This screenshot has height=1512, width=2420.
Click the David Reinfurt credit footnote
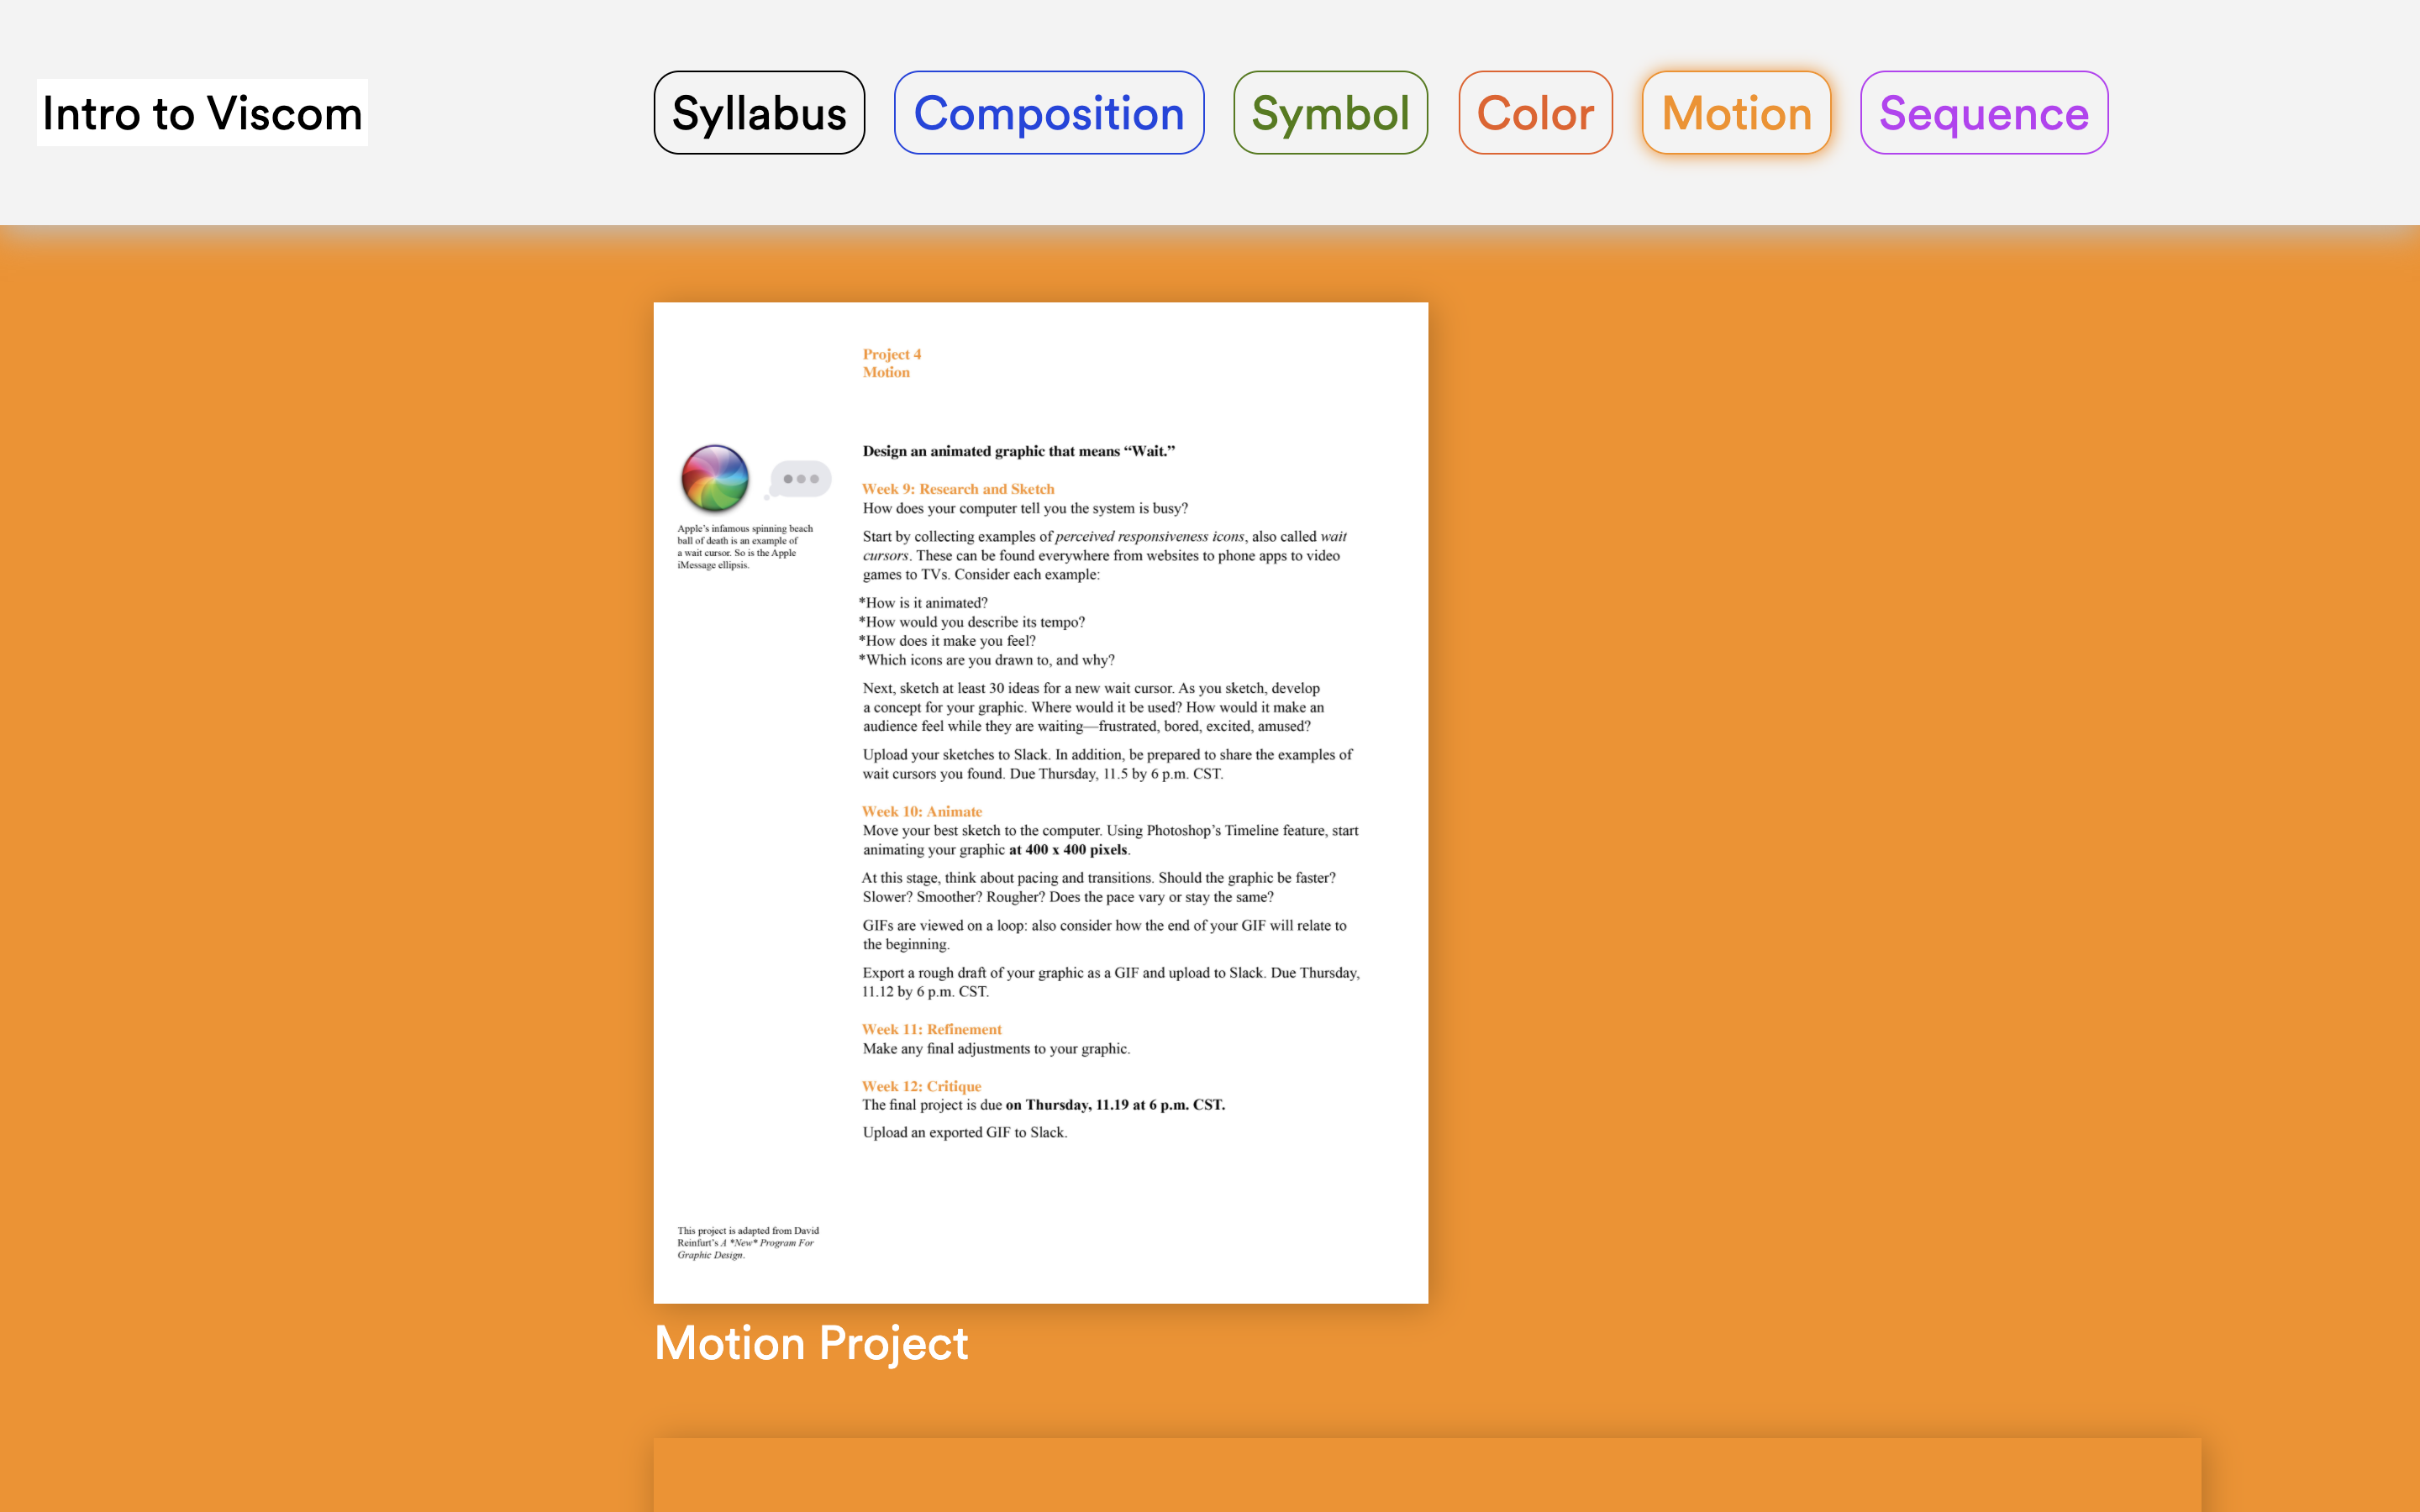(x=747, y=1242)
